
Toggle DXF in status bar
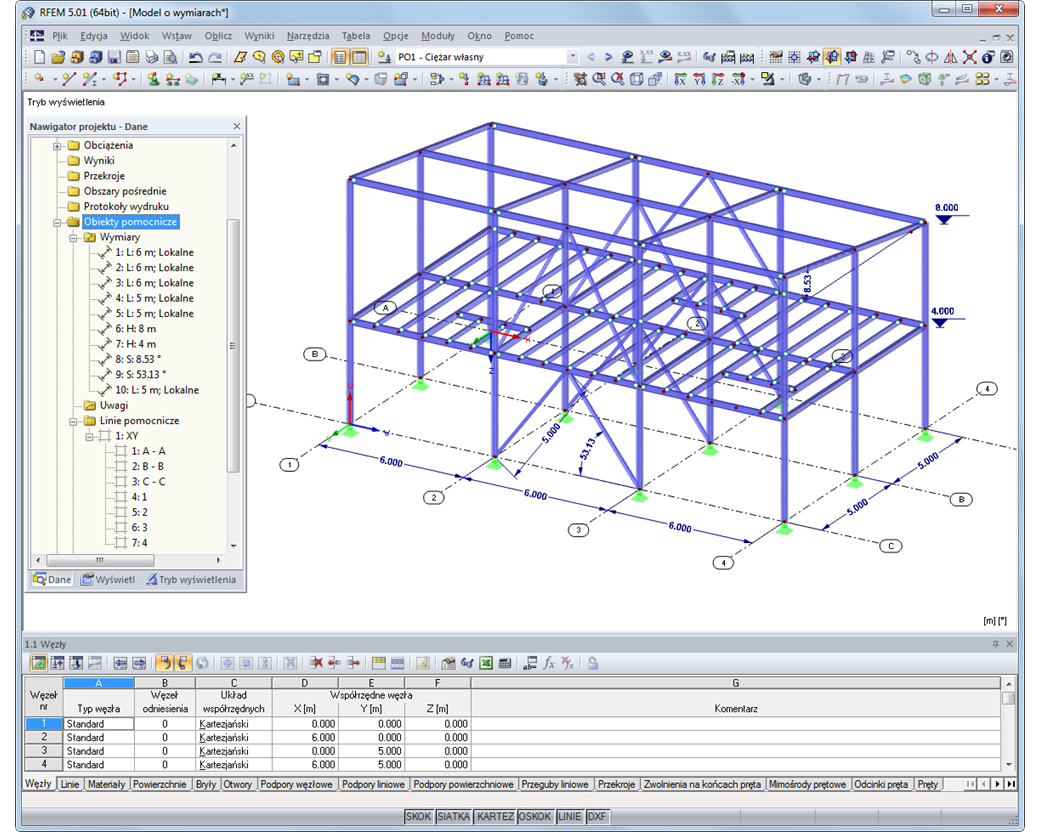coord(596,816)
